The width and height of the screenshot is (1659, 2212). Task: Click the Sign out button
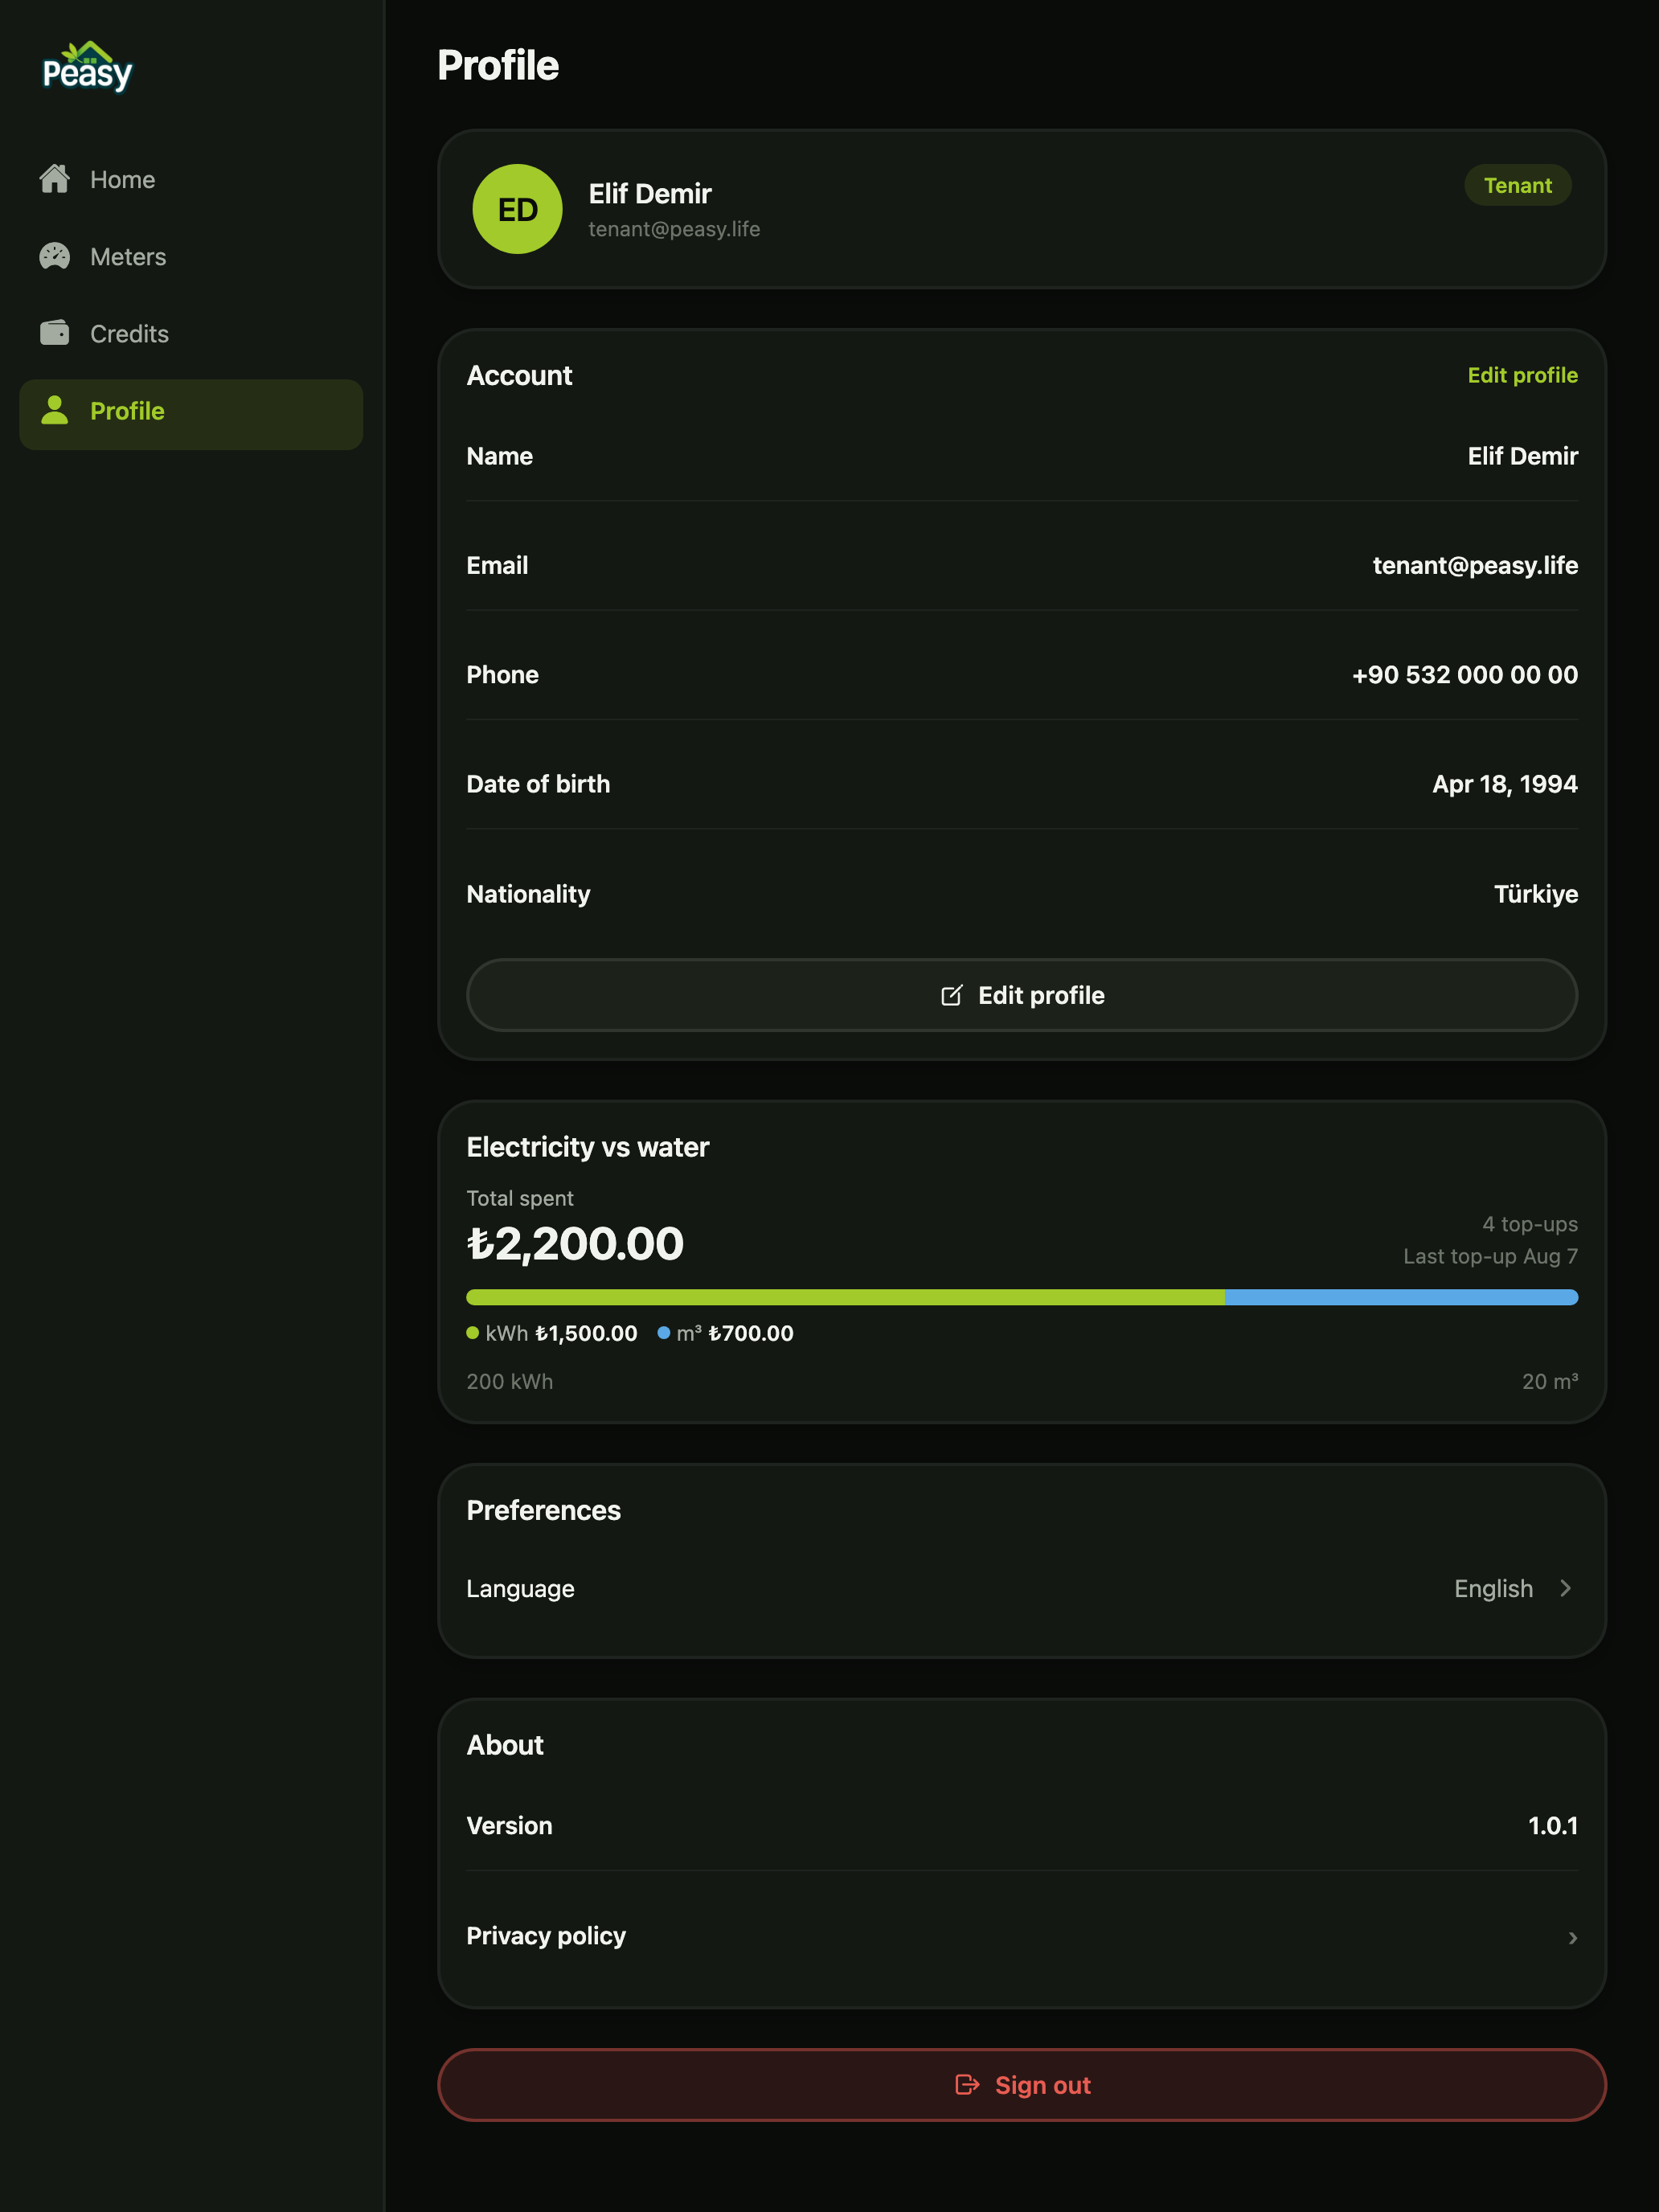pyautogui.click(x=1022, y=2085)
